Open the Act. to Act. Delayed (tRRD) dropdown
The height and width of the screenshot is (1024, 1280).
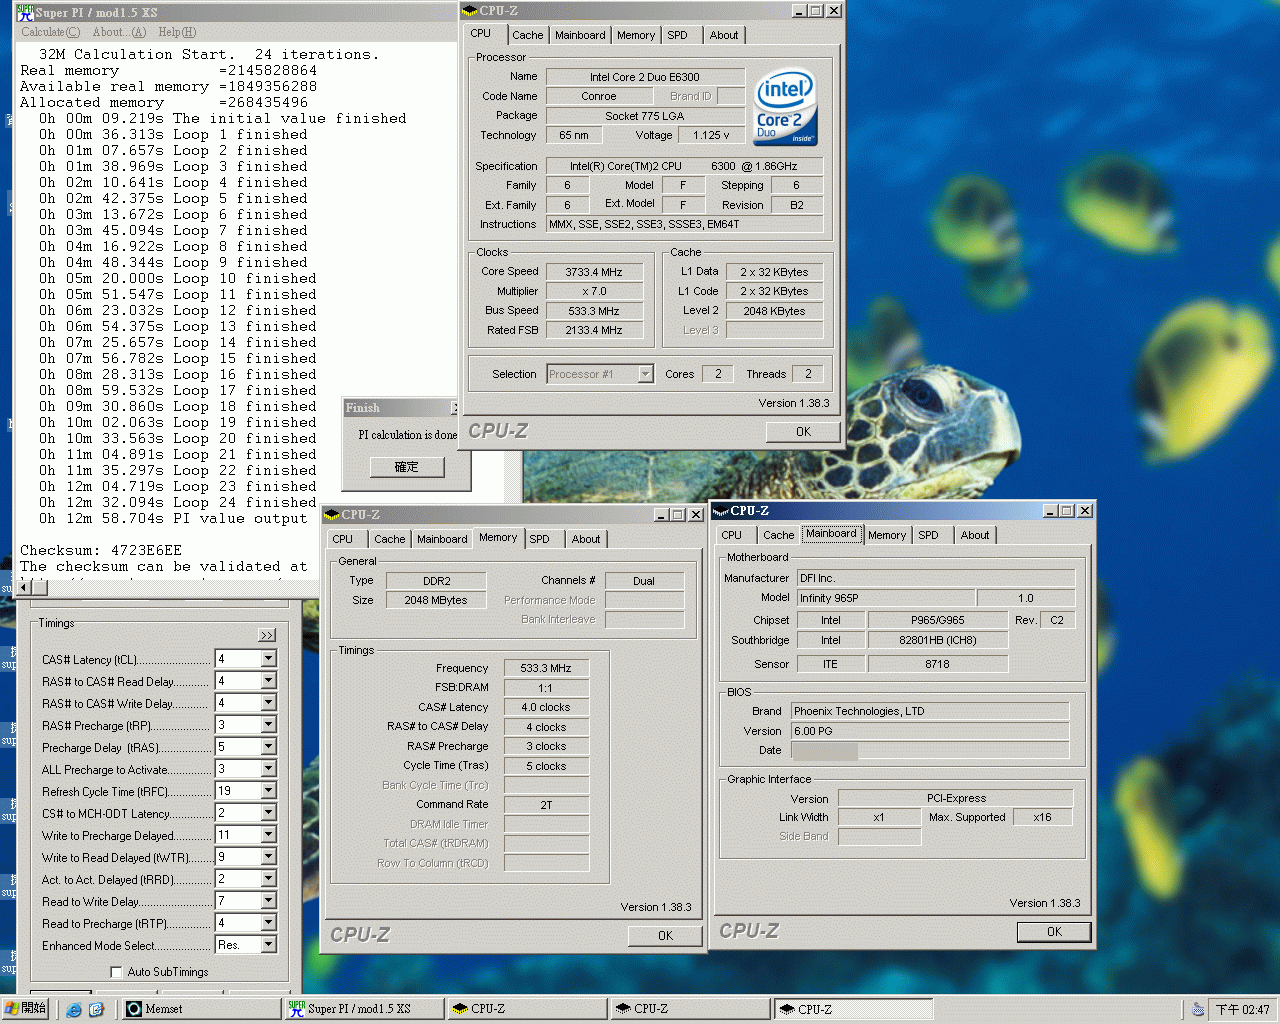click(268, 879)
